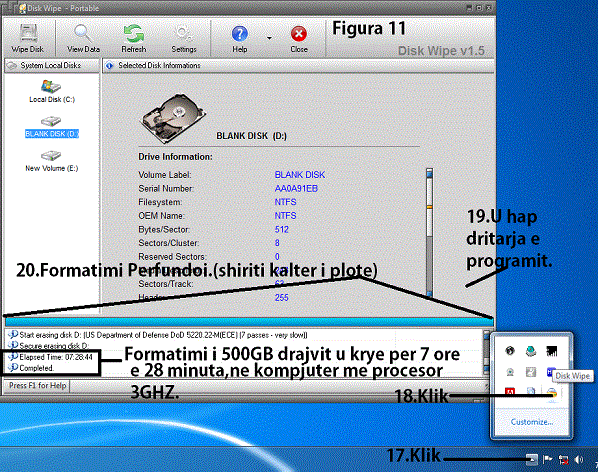Click the network icon with red X
The width and height of the screenshot is (598, 472).
(563, 460)
